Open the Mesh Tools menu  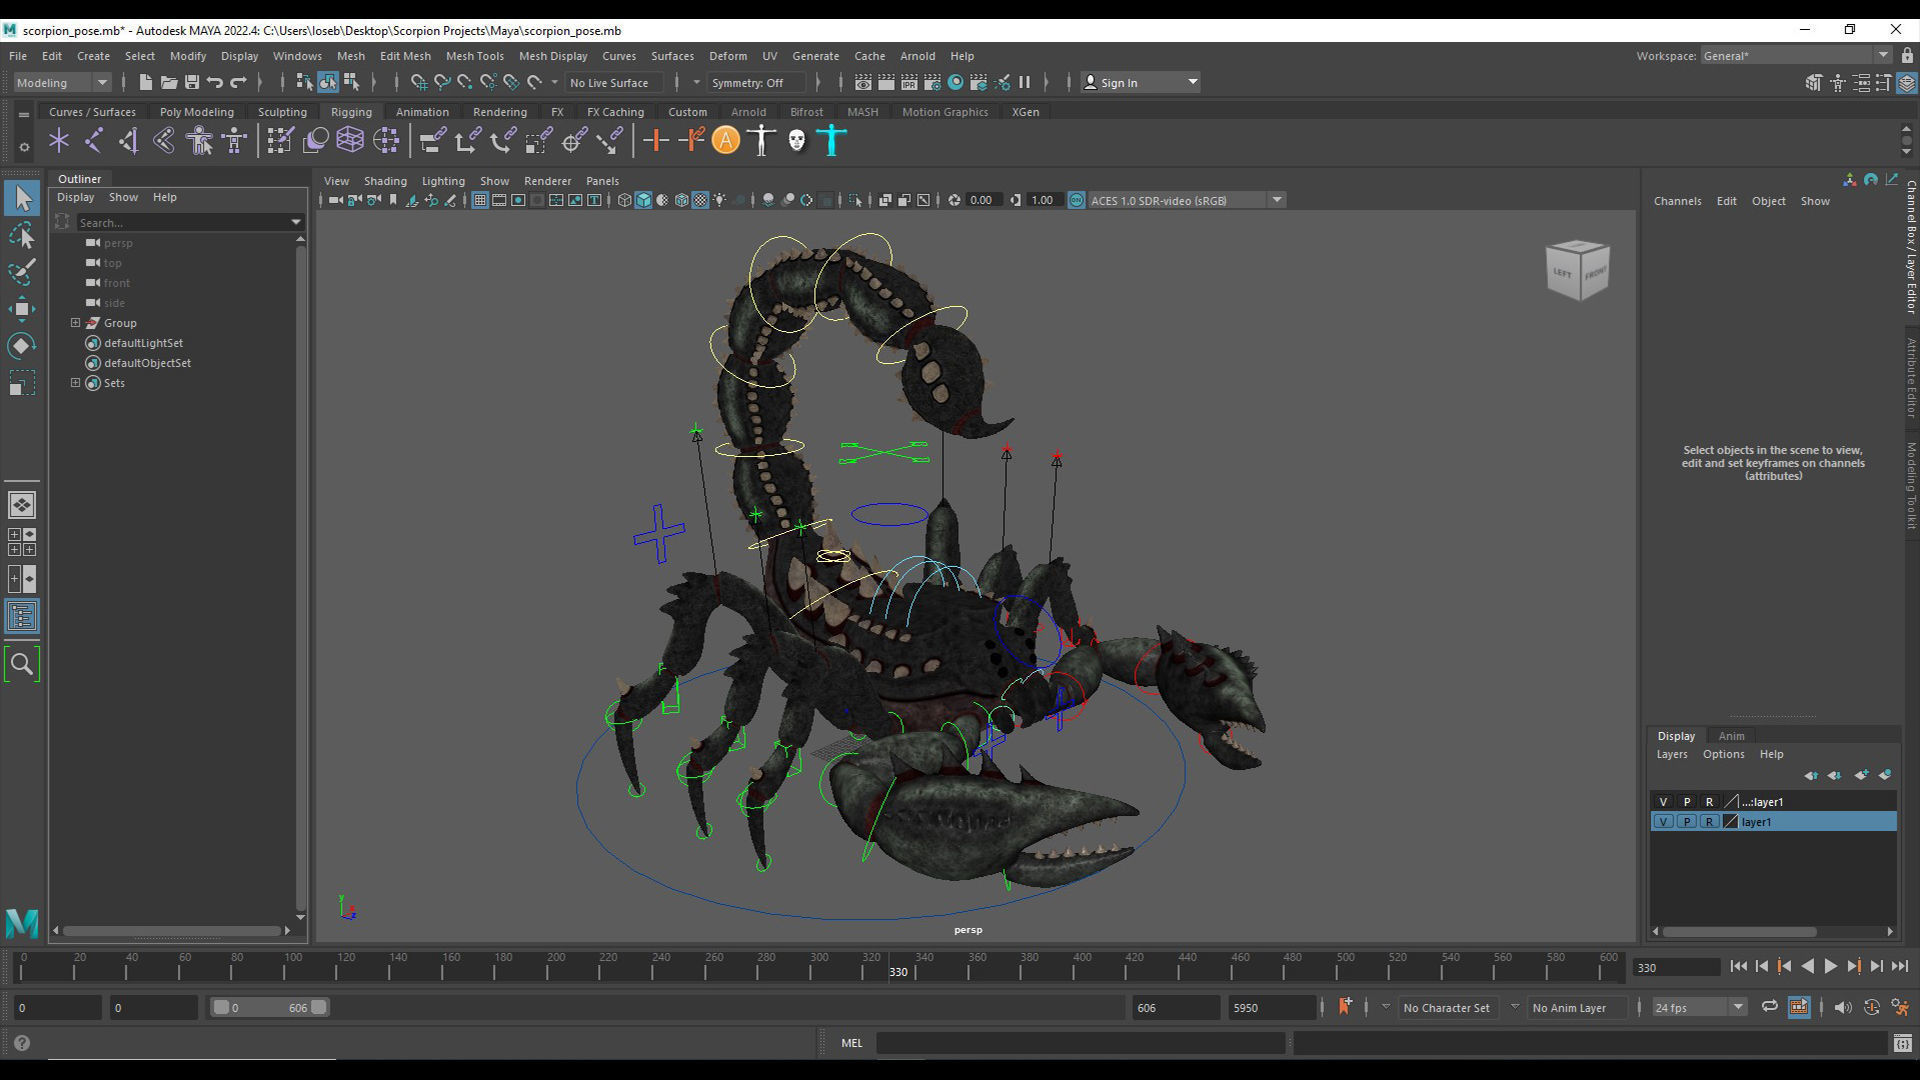coord(474,56)
